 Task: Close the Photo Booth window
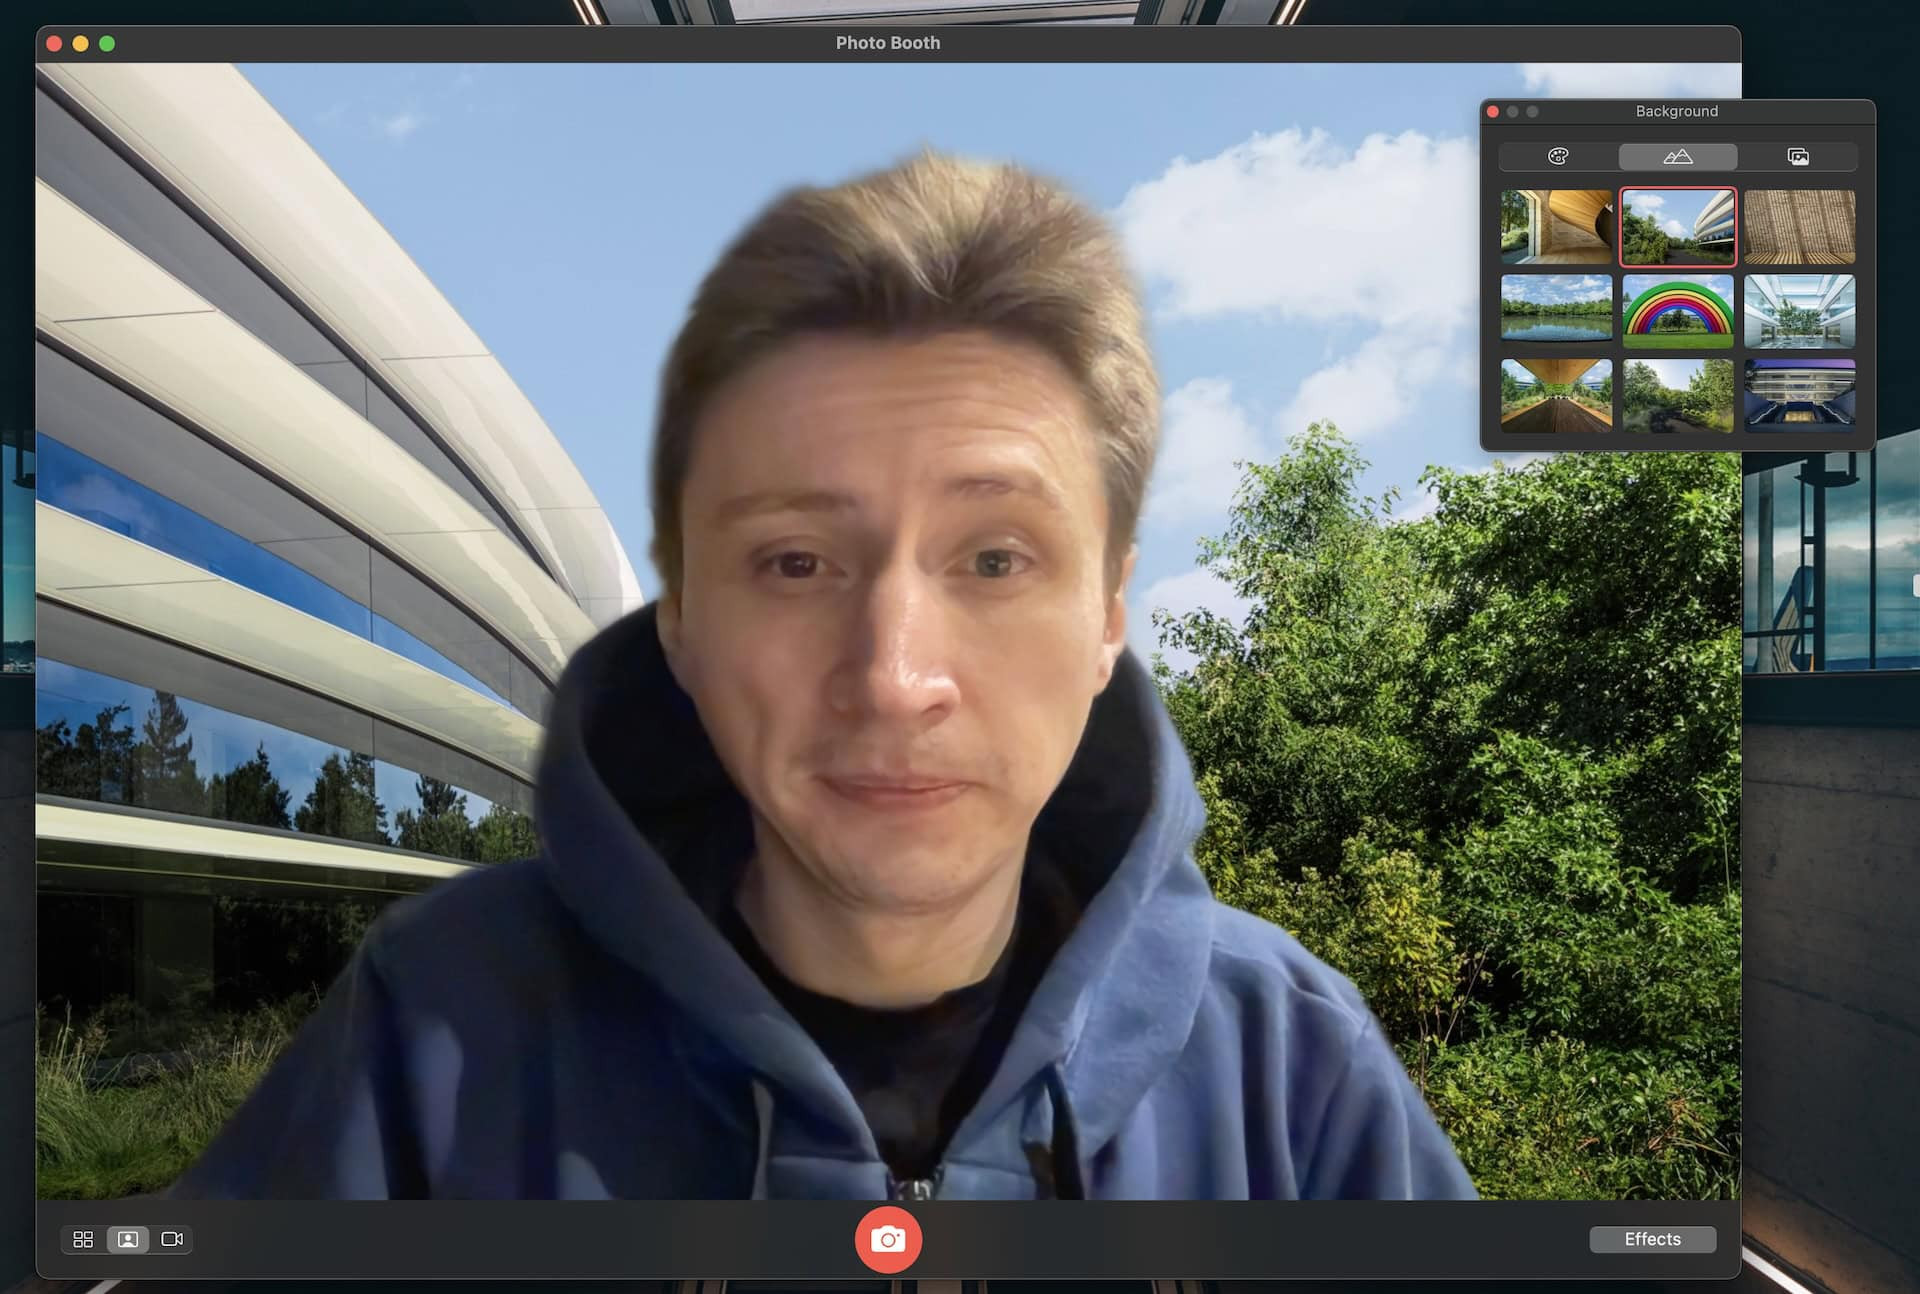[54, 43]
